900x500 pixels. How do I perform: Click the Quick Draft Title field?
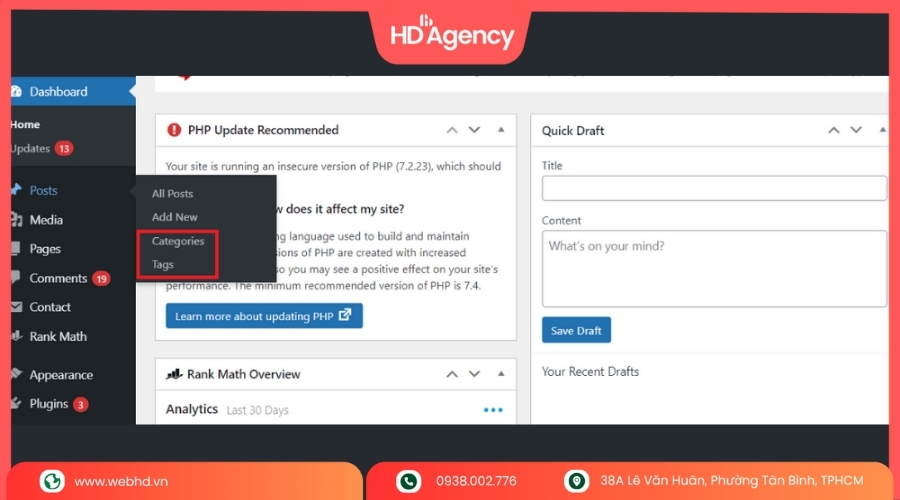point(714,189)
